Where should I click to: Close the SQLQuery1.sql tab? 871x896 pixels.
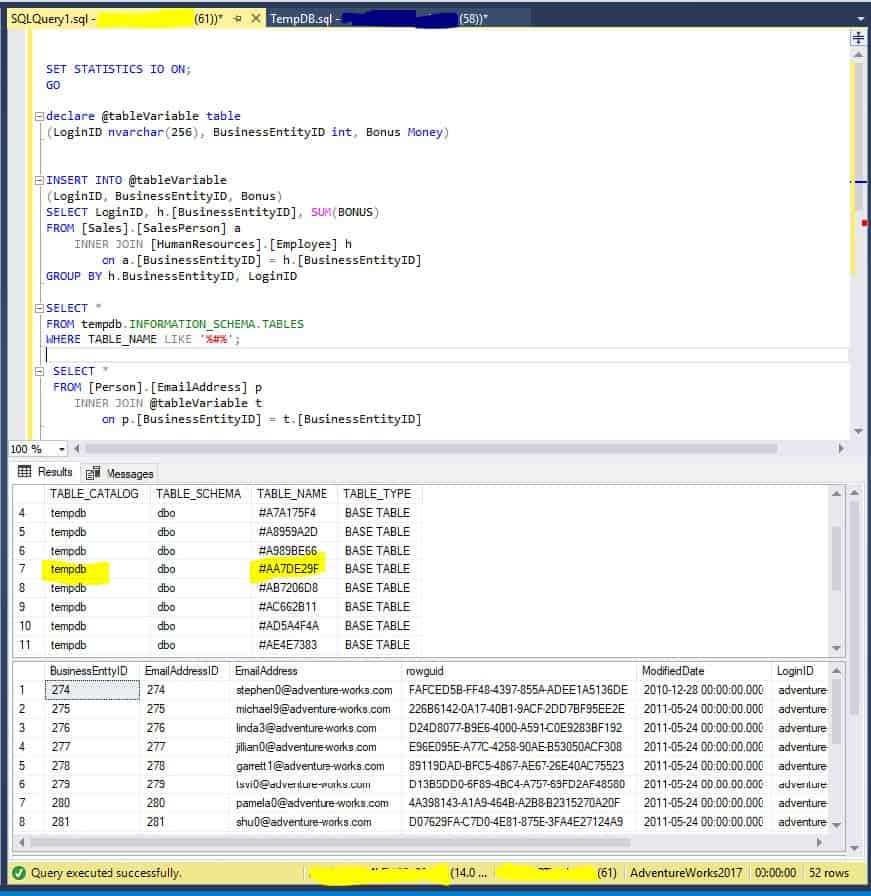[256, 18]
